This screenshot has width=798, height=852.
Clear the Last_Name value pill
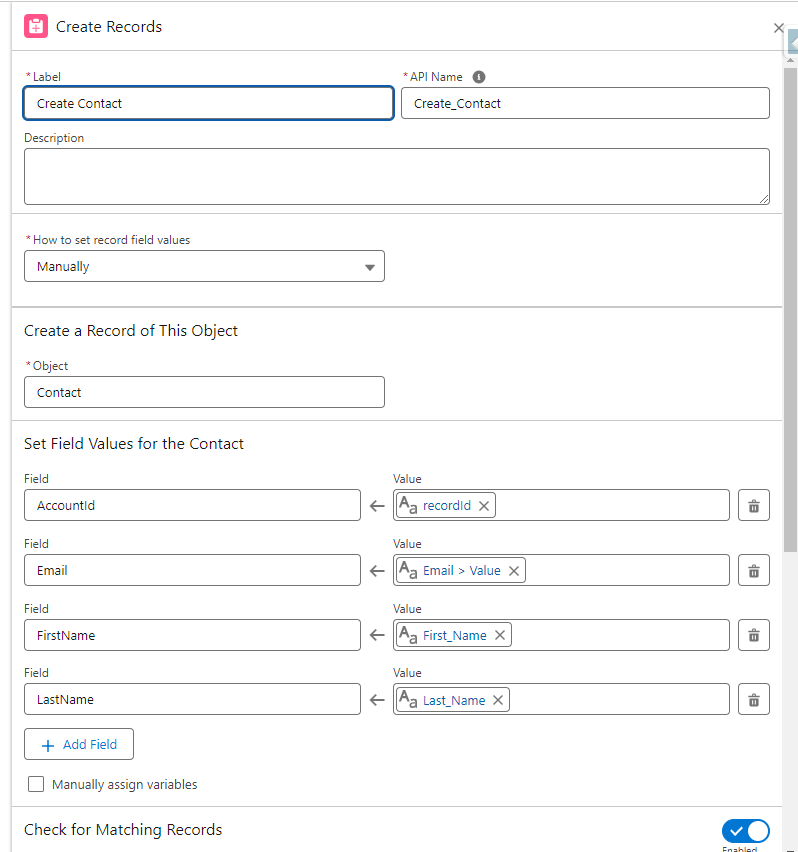(x=498, y=700)
